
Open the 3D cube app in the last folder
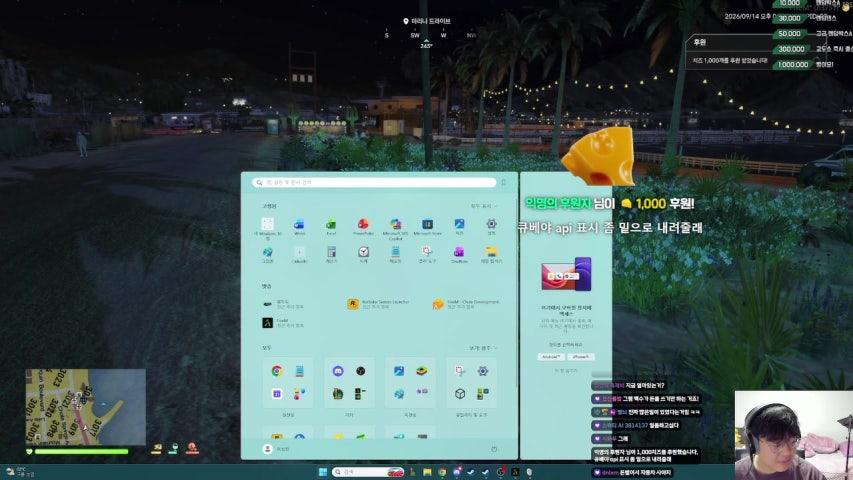tap(460, 393)
